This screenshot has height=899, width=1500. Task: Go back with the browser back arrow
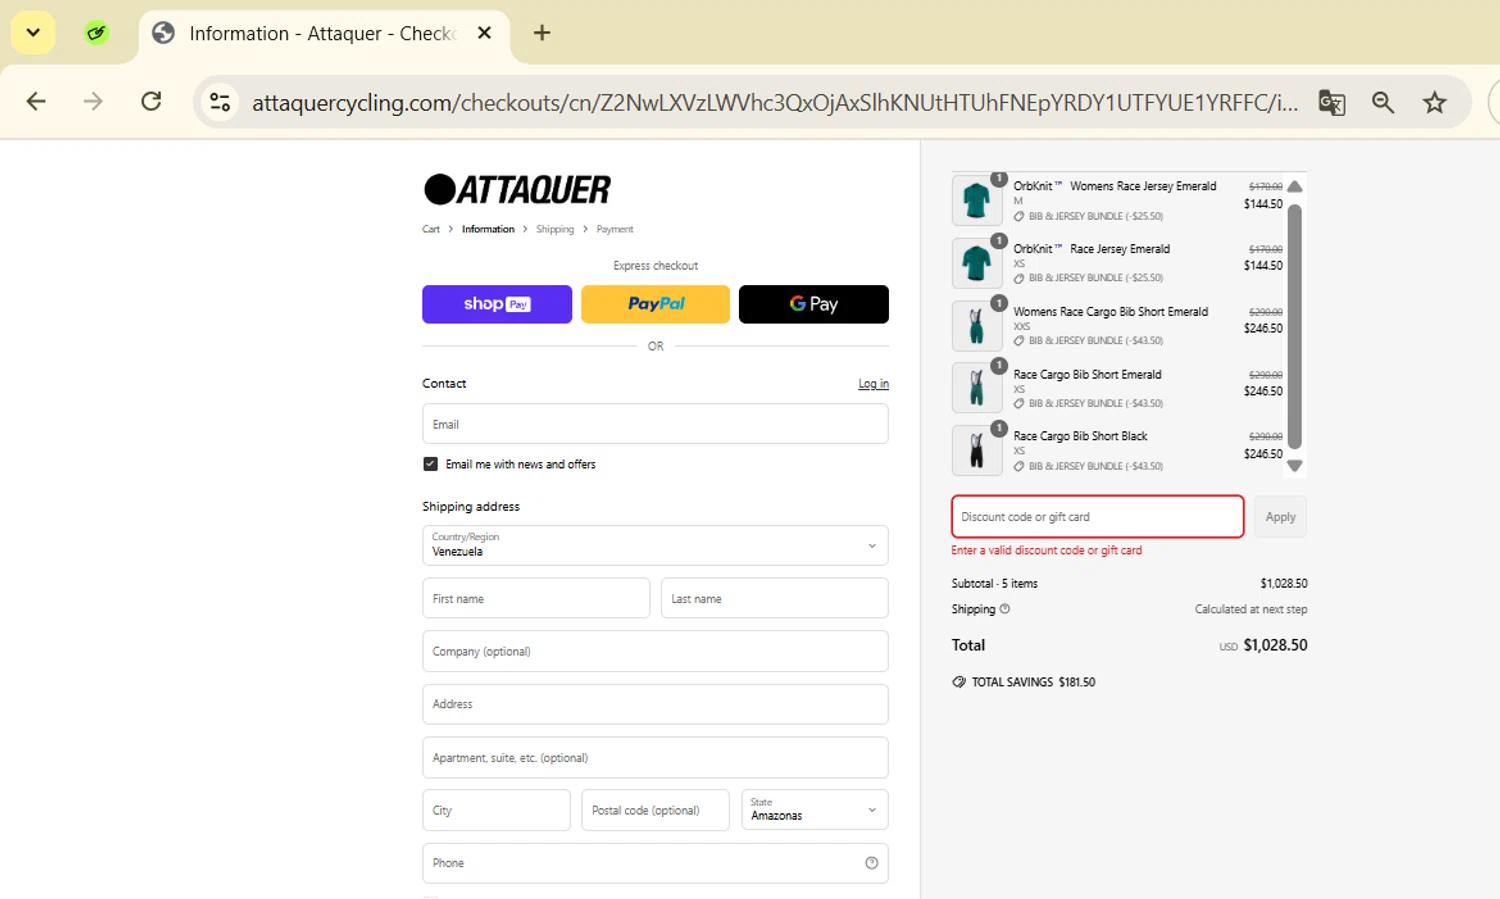pyautogui.click(x=36, y=101)
